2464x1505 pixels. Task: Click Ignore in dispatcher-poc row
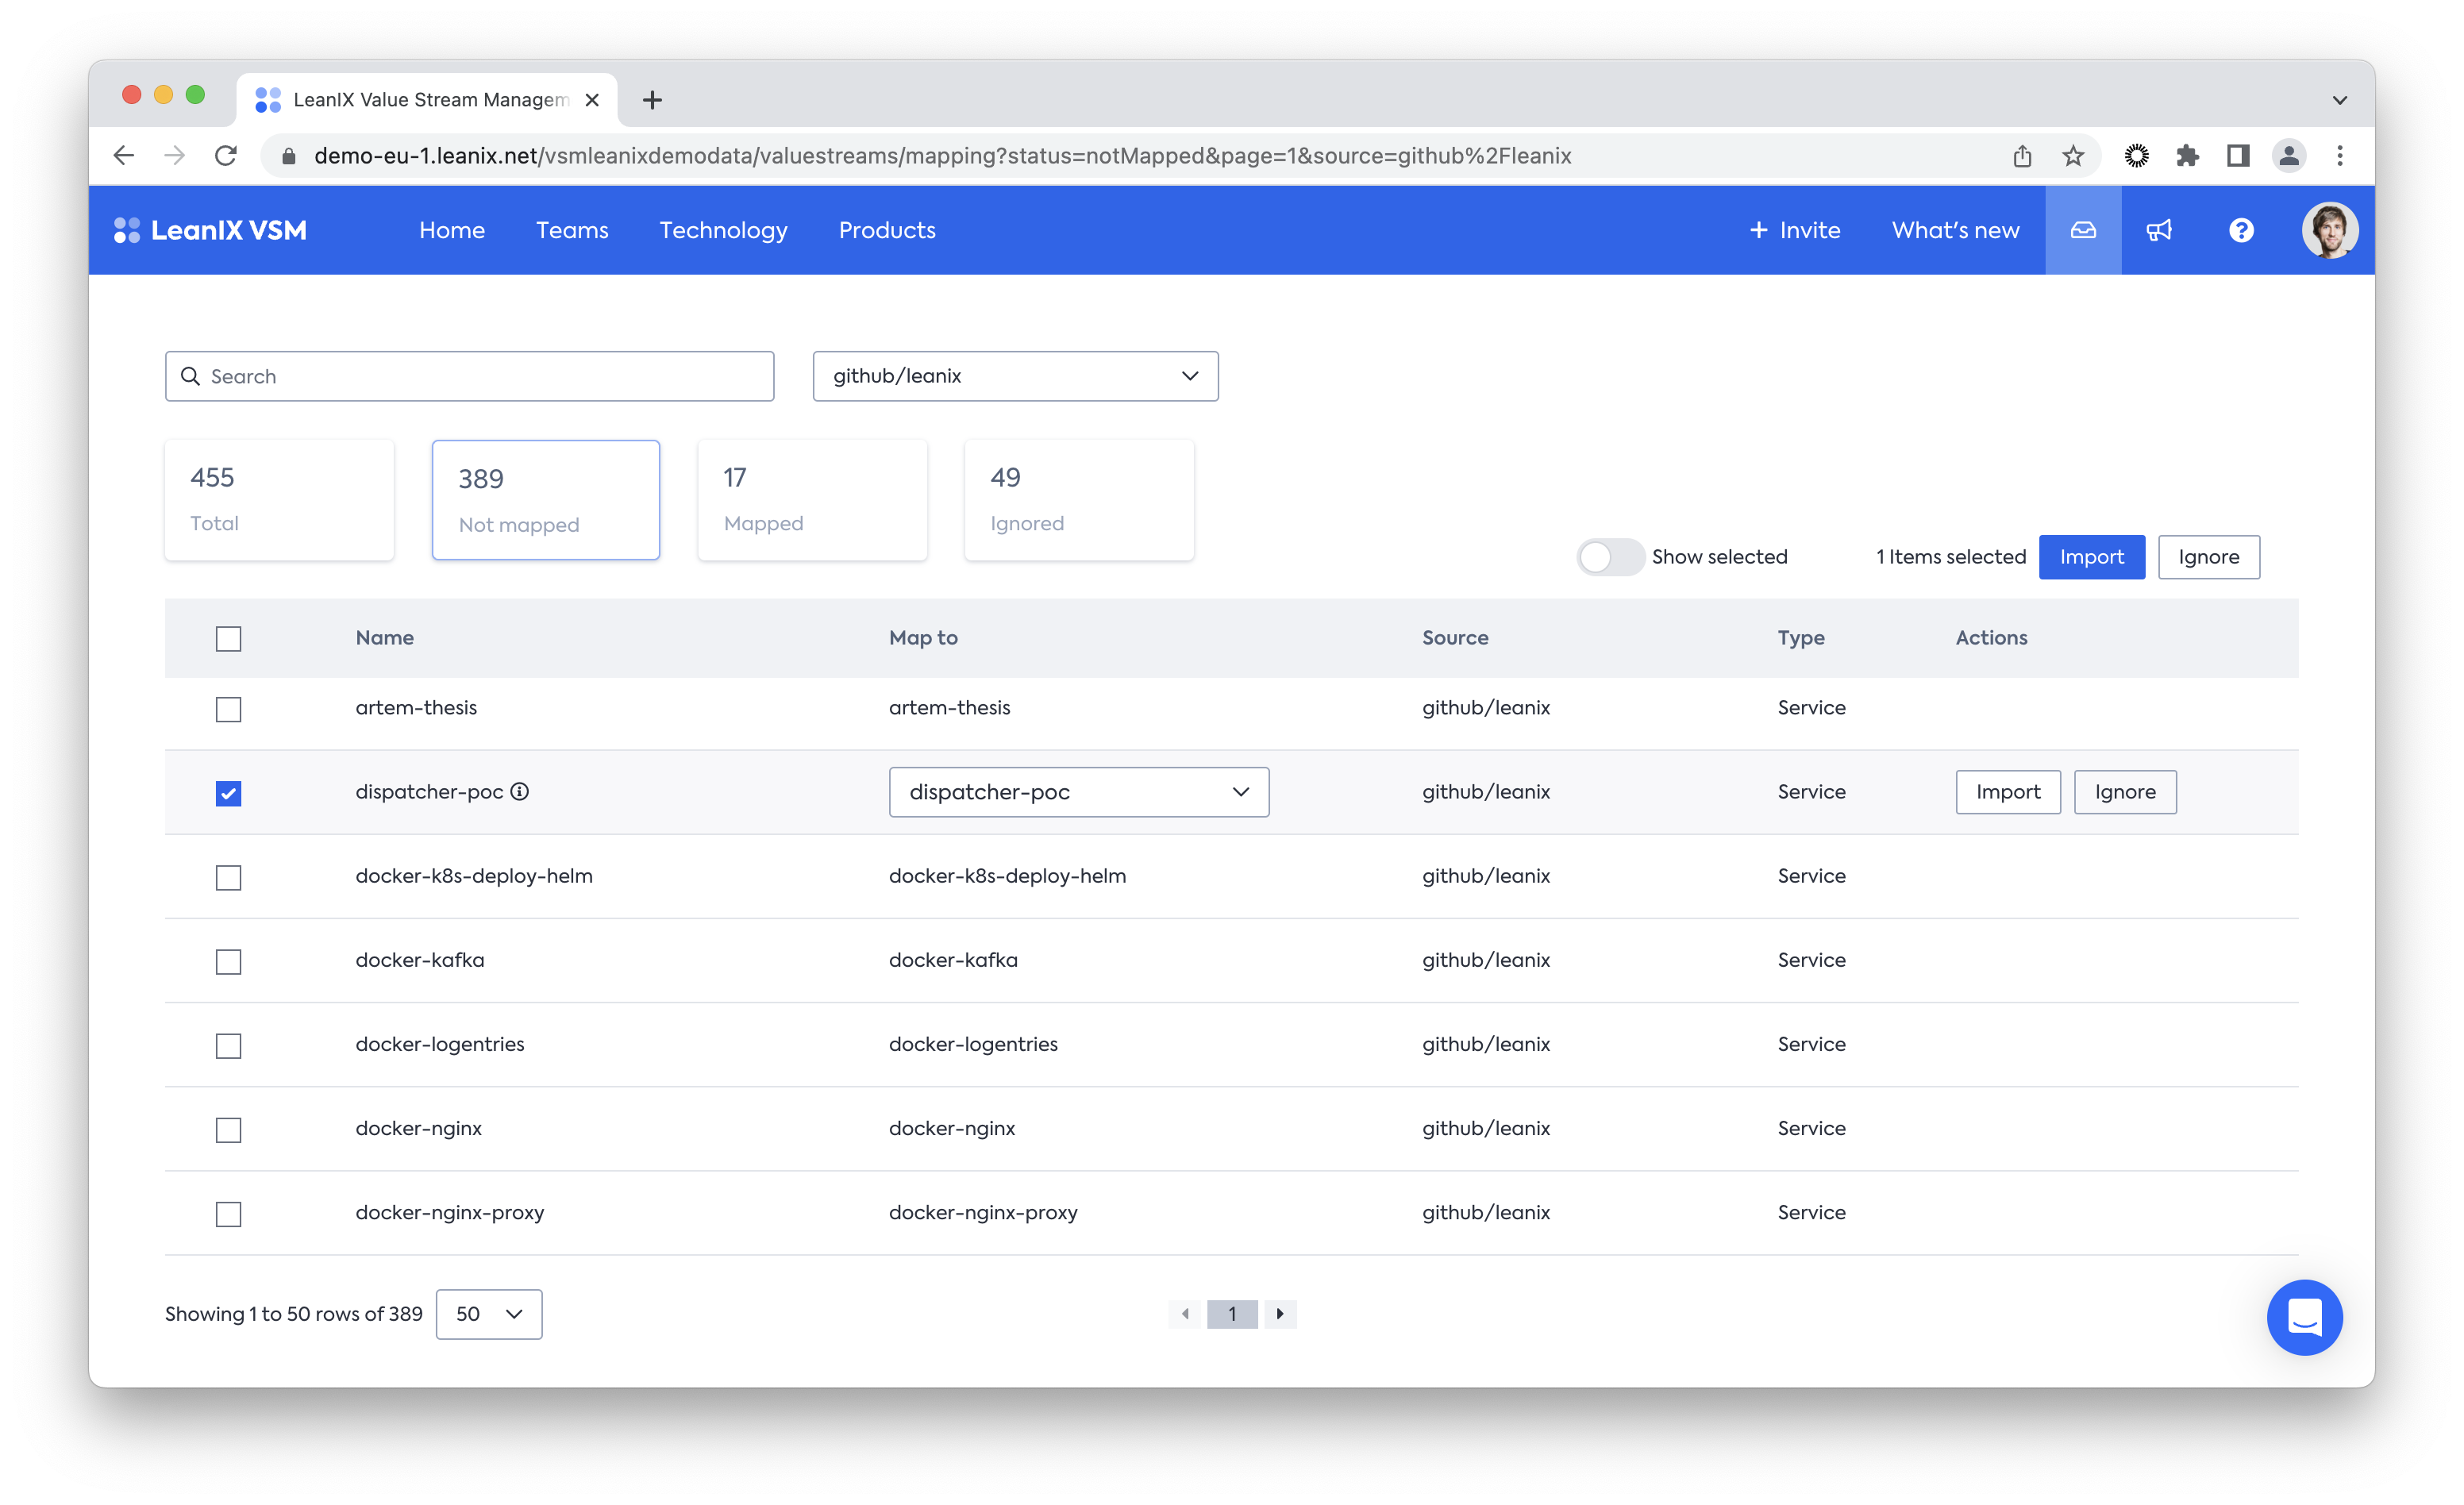(2124, 792)
